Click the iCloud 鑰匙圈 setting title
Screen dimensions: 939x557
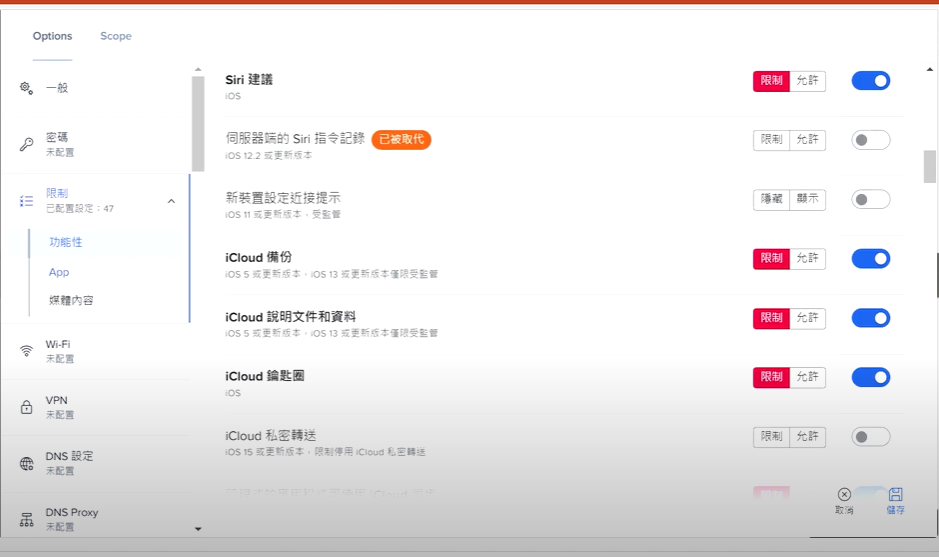point(265,376)
